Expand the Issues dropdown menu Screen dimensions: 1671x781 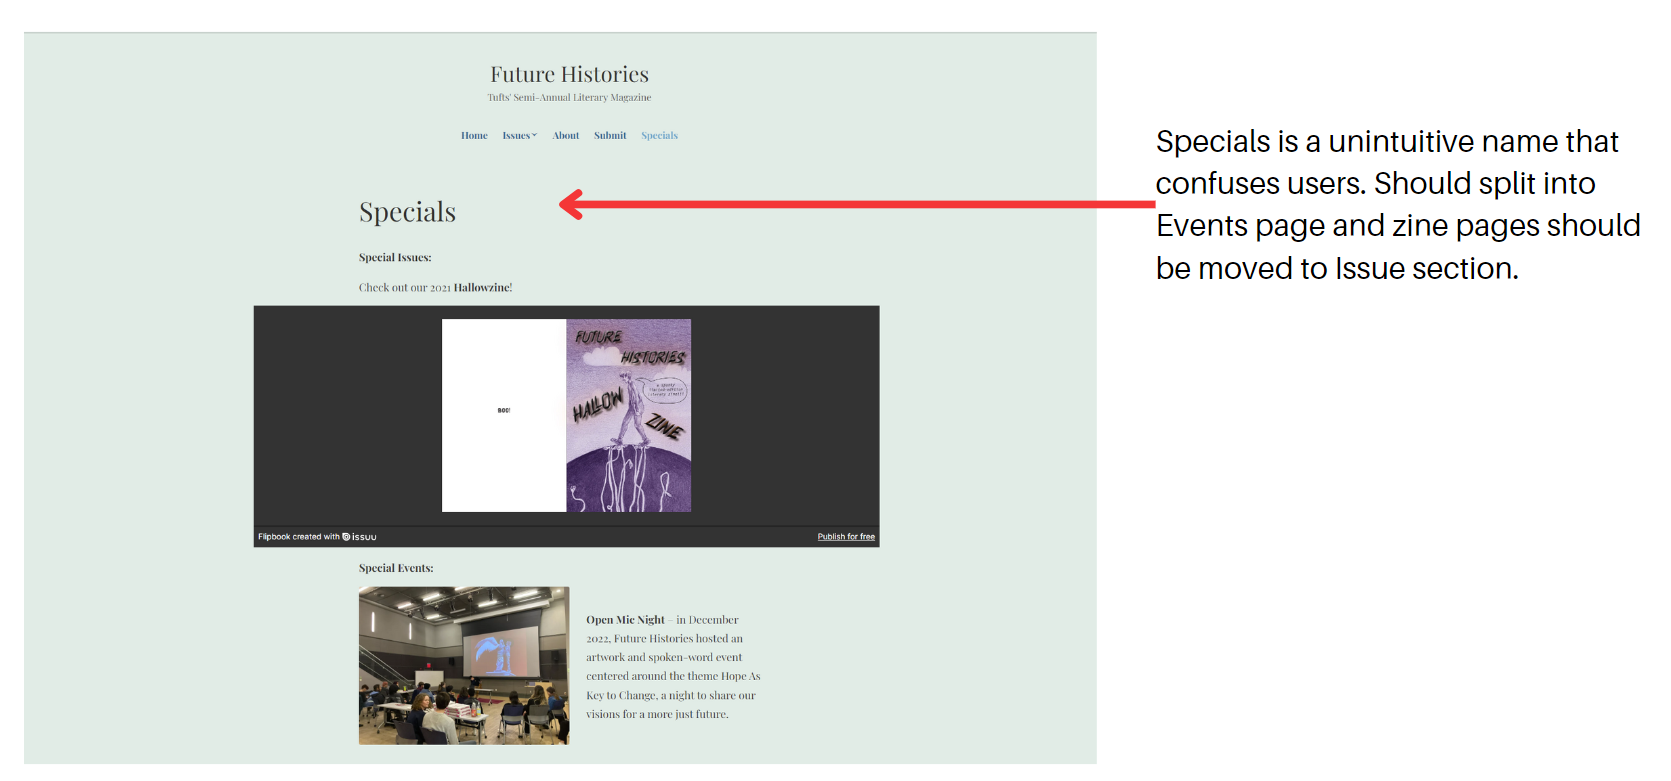[x=520, y=136]
